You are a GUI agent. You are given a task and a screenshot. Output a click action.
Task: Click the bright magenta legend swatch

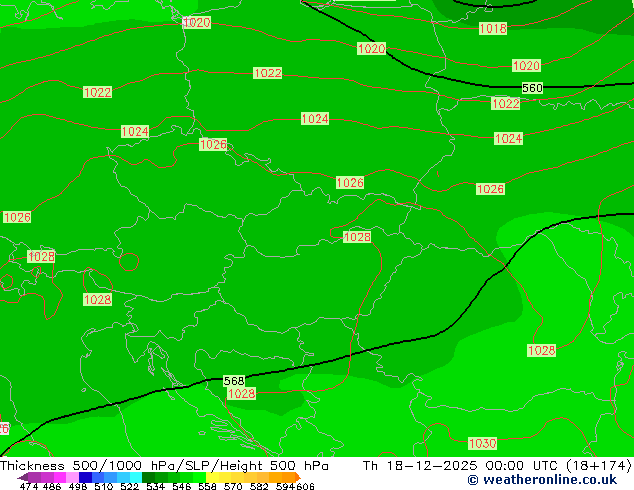pyautogui.click(x=60, y=477)
